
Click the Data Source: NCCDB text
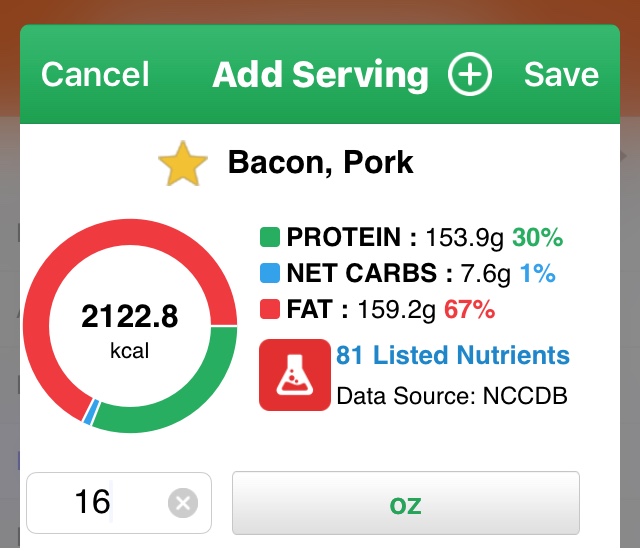pyautogui.click(x=452, y=396)
